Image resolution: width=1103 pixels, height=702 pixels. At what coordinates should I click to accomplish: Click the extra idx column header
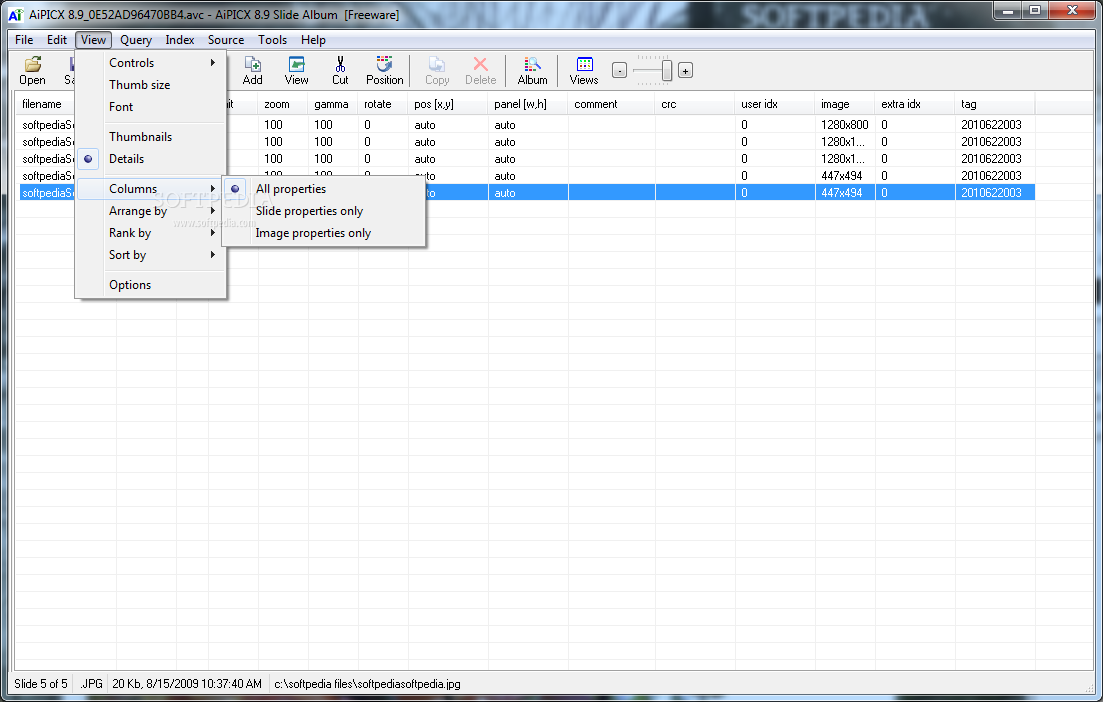point(915,104)
